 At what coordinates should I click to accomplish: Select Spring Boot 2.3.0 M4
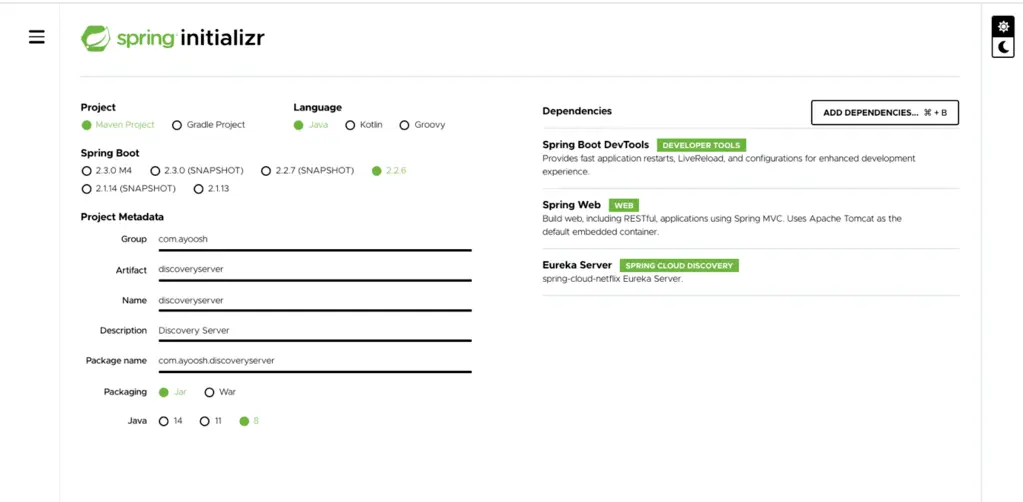point(106,170)
